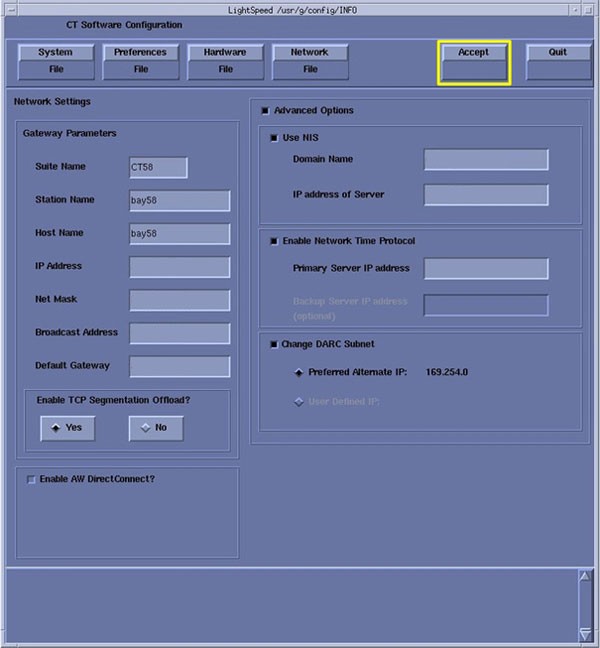Image resolution: width=600 pixels, height=648 pixels.
Task: Click the Default Gateway input box
Action: pos(179,366)
